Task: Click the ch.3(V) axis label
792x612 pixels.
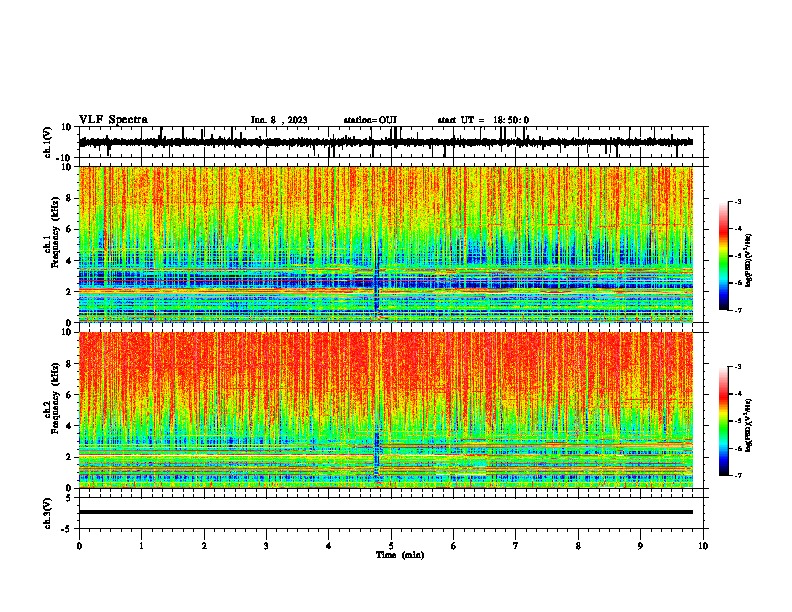Action: (x=48, y=513)
